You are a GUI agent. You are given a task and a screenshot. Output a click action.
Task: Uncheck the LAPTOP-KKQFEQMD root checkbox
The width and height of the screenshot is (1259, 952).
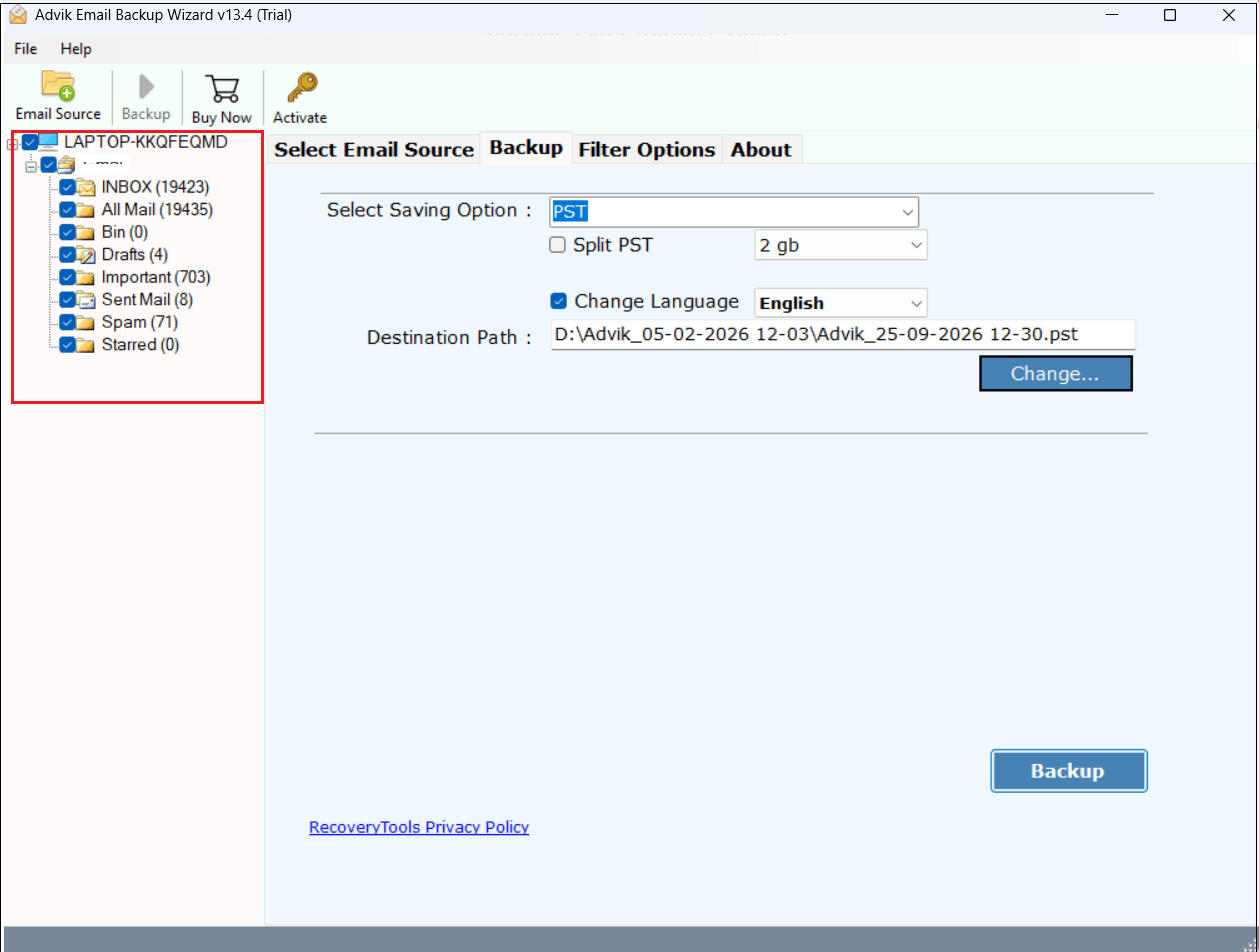pos(30,142)
